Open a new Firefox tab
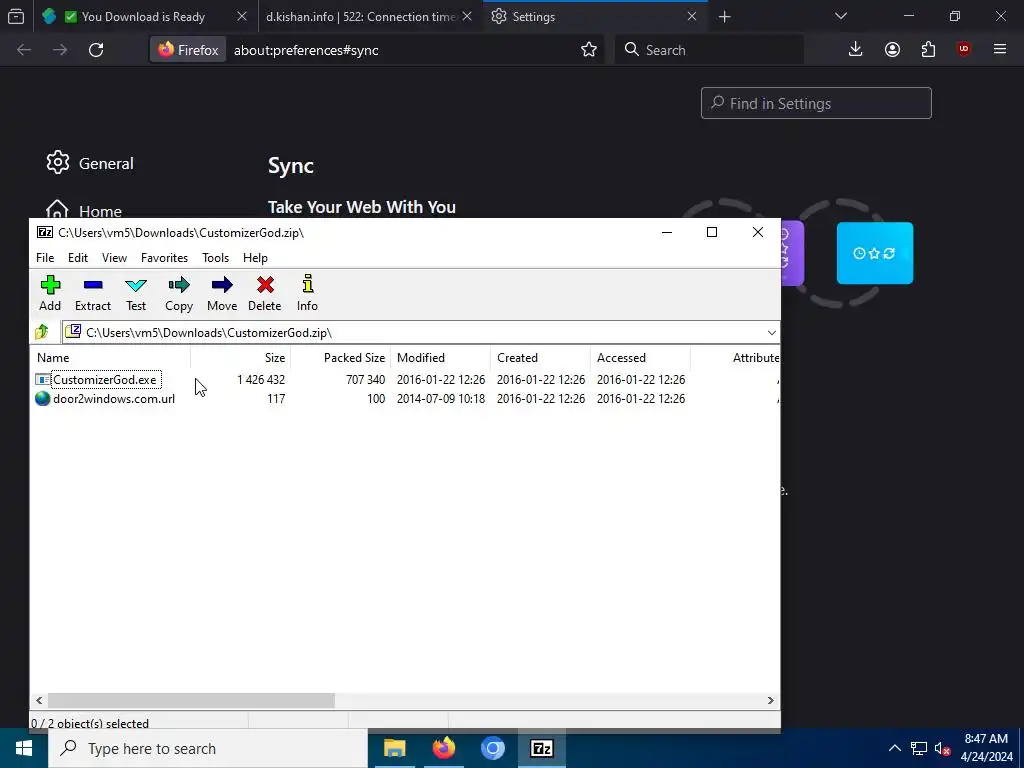This screenshot has height=768, width=1024. (x=724, y=16)
